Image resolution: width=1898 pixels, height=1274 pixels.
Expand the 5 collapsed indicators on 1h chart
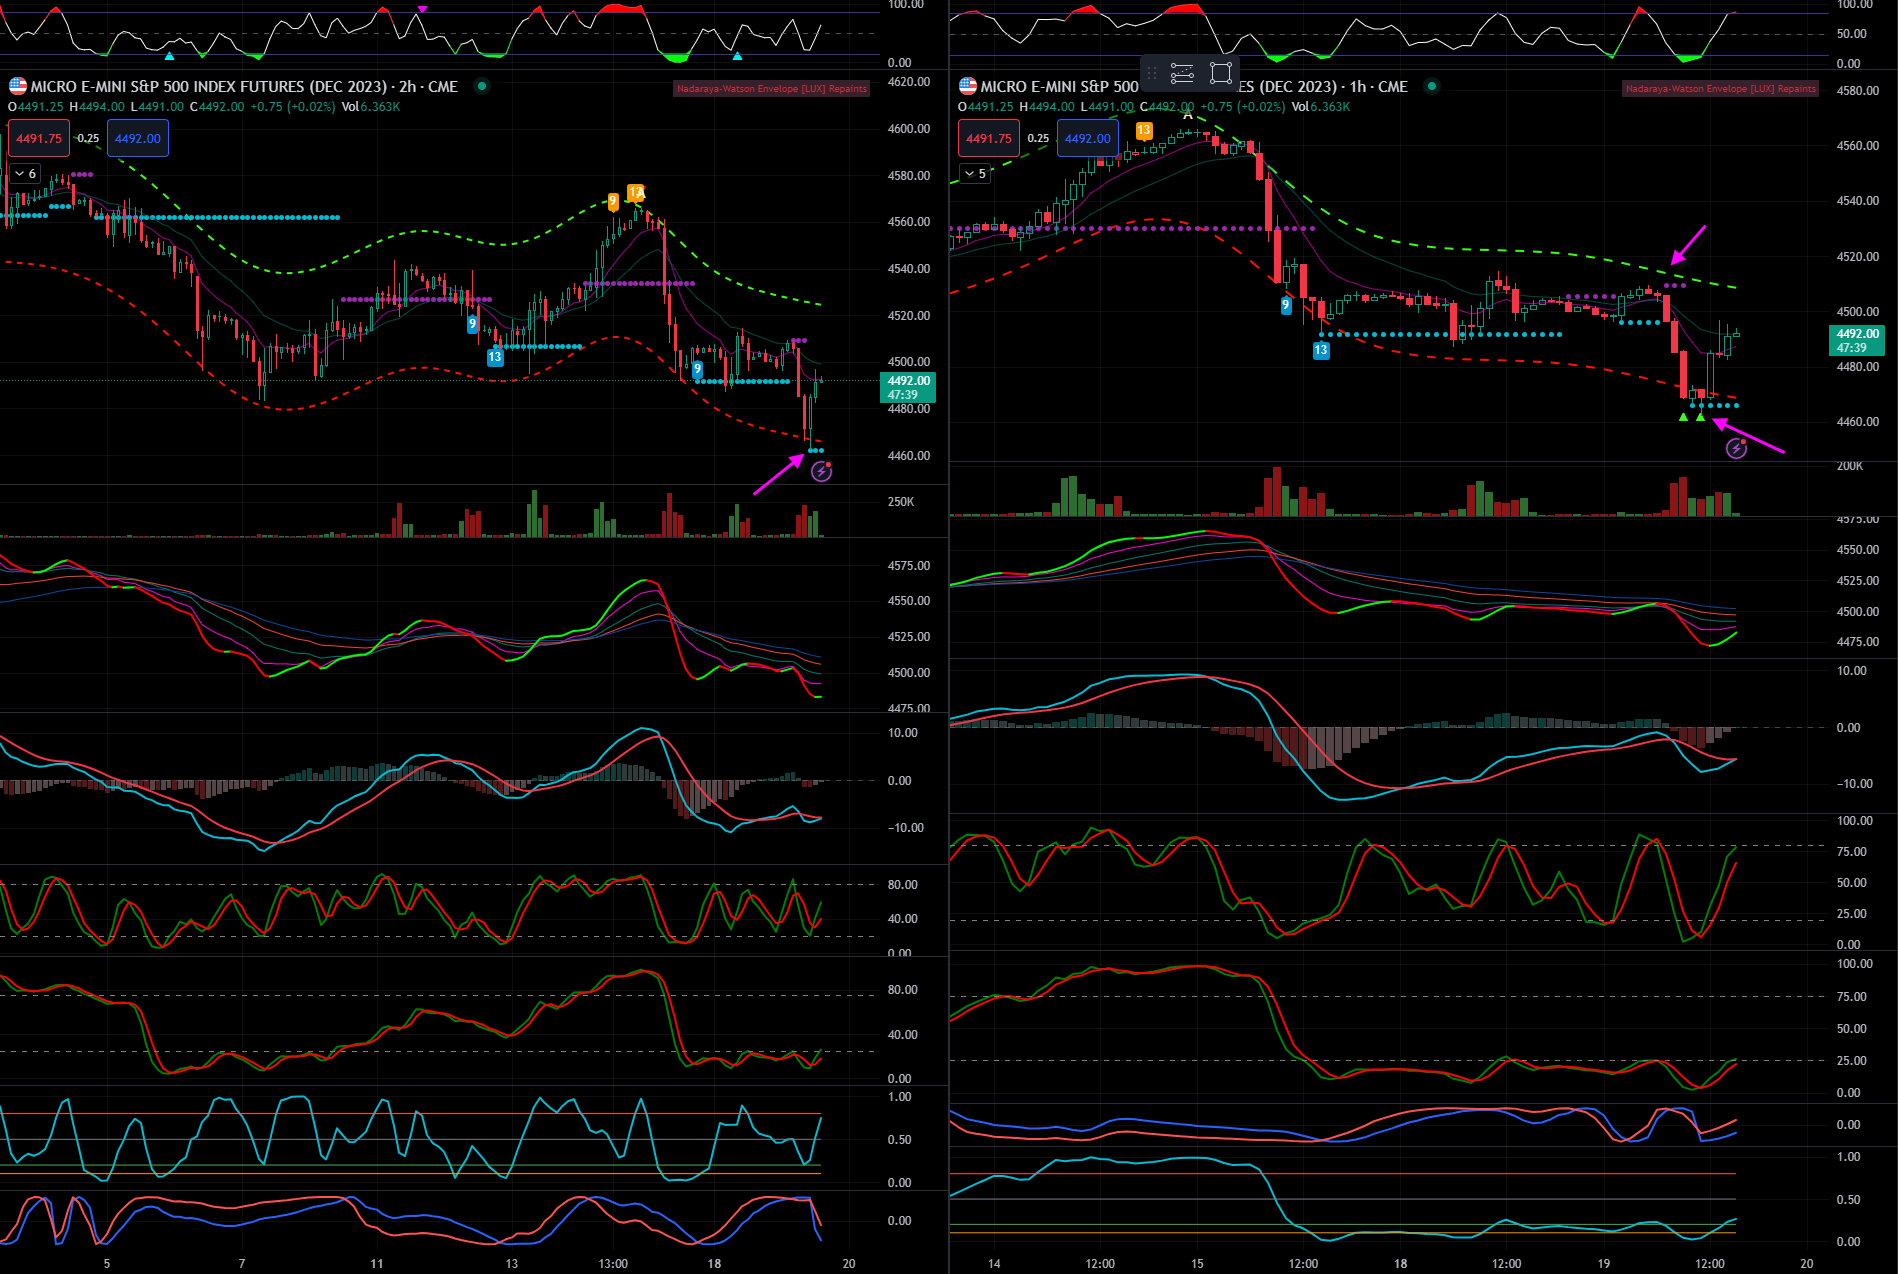pyautogui.click(x=976, y=174)
